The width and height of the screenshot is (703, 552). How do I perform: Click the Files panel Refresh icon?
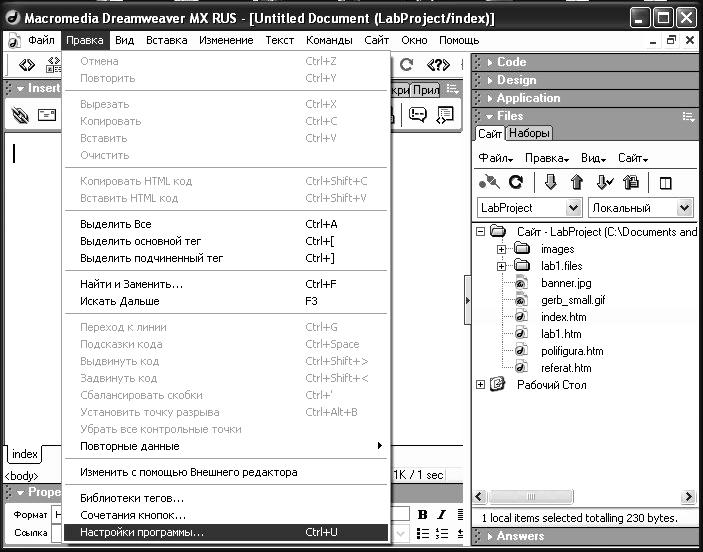516,182
